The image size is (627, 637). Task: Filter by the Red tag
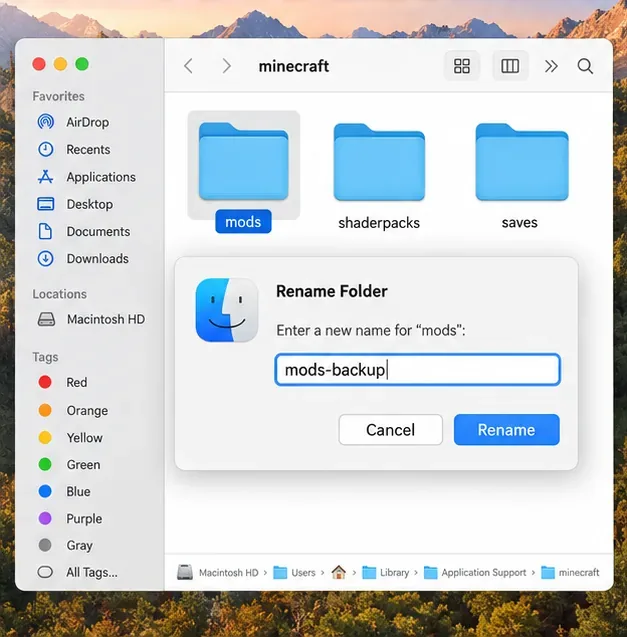click(63, 382)
